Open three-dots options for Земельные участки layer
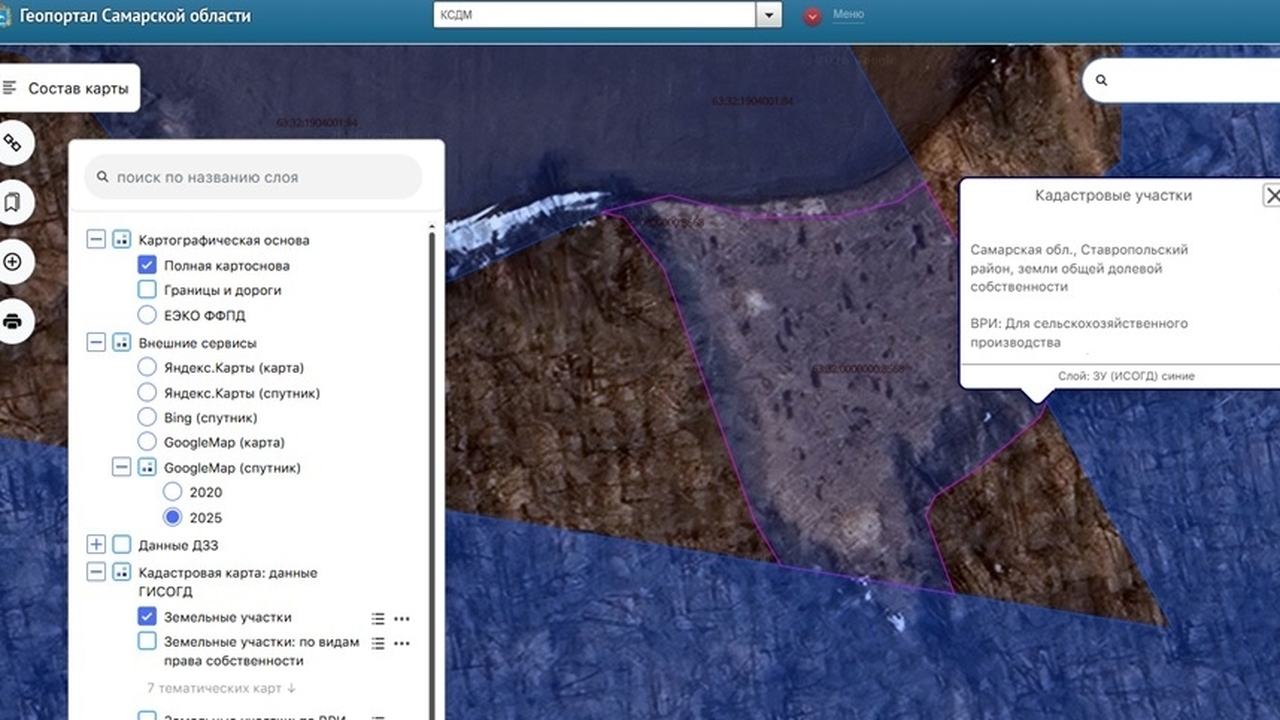 pos(402,619)
